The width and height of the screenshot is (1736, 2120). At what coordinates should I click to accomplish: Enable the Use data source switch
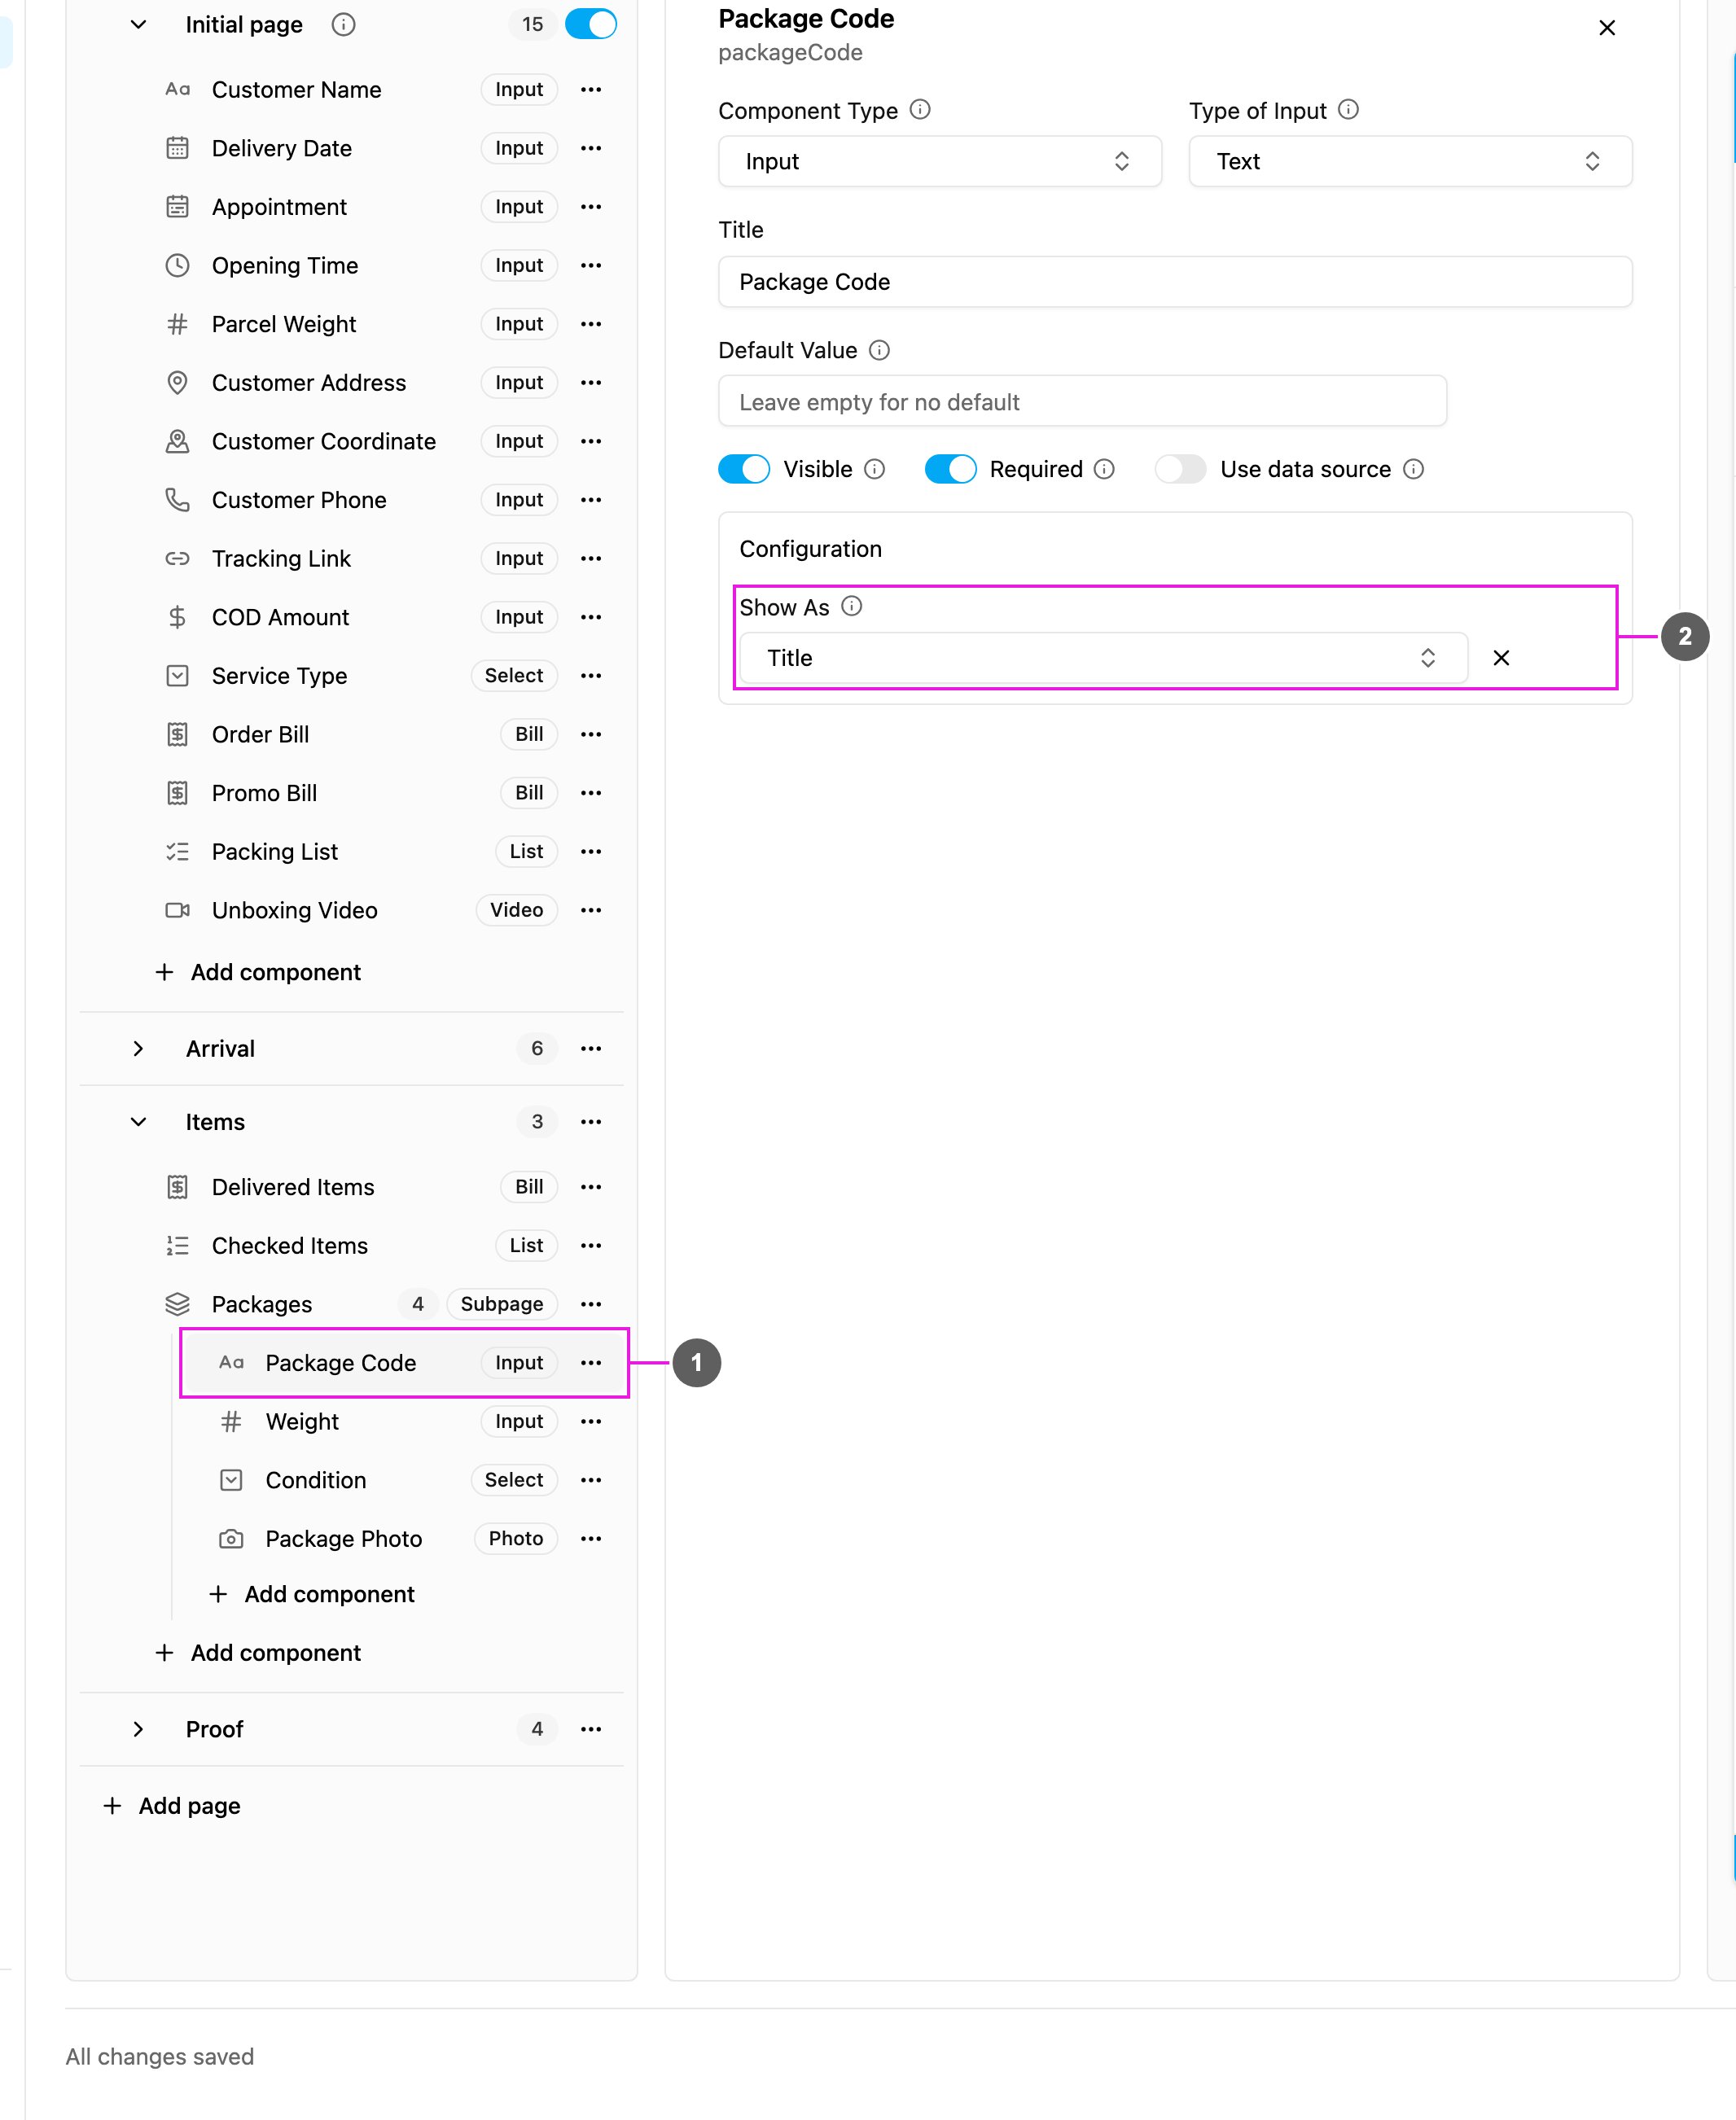point(1181,469)
